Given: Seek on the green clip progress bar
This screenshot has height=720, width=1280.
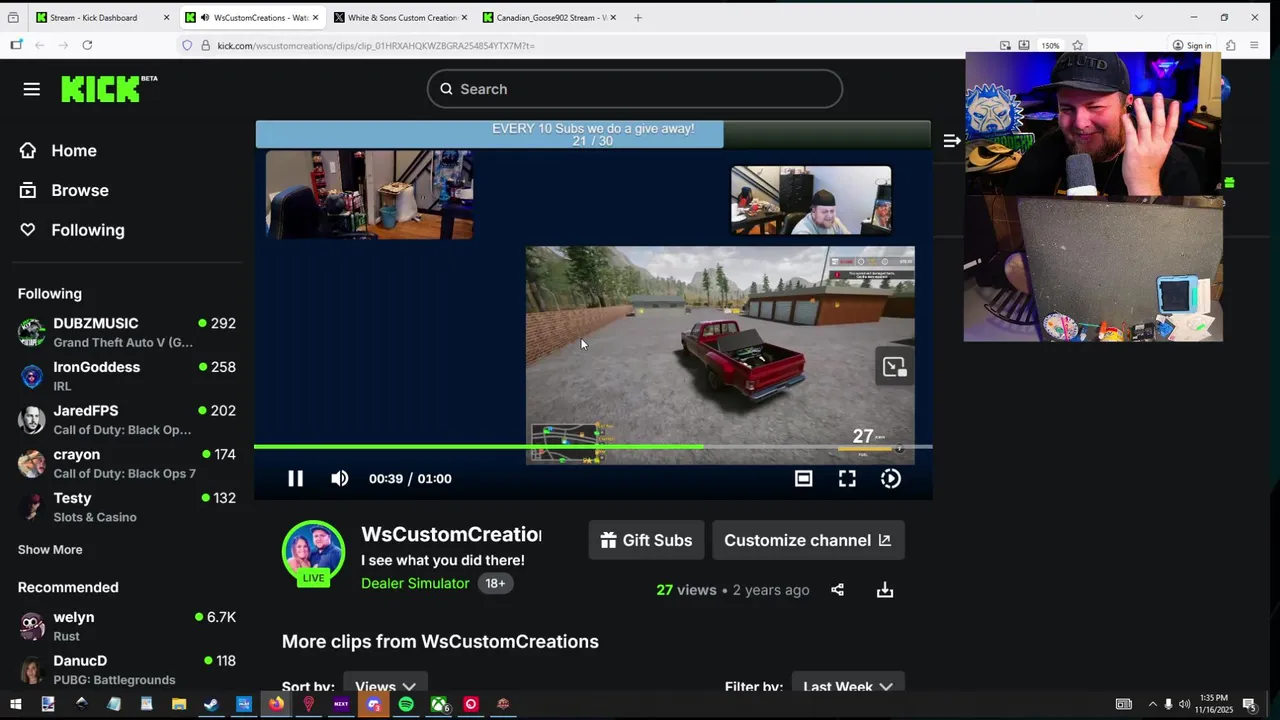Looking at the screenshot, I should tap(593, 447).
